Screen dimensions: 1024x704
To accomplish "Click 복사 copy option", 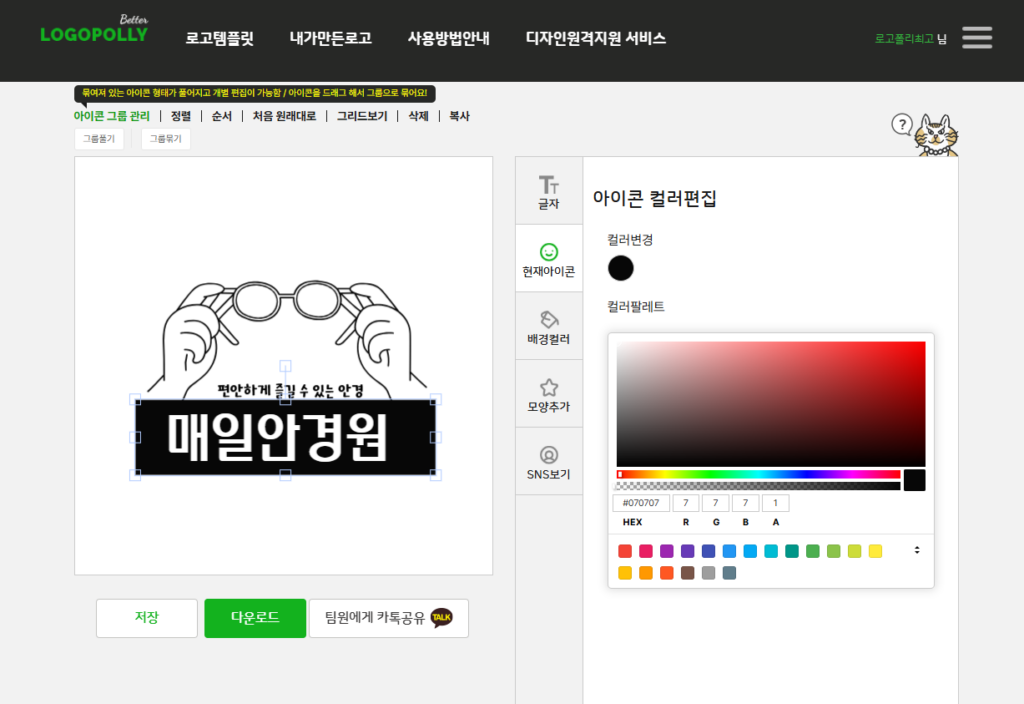I will 459,116.
